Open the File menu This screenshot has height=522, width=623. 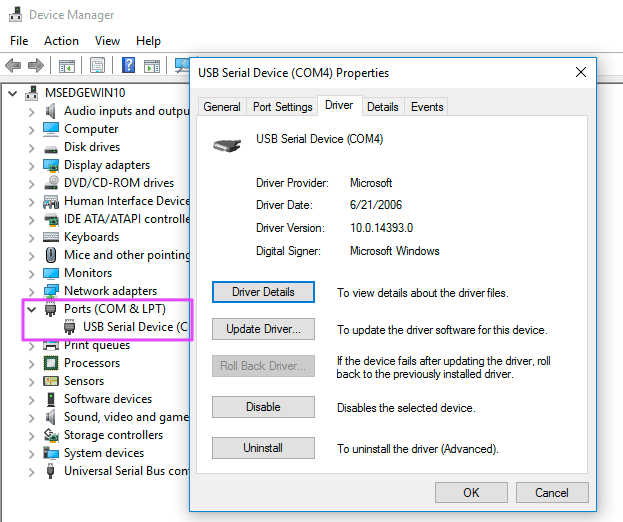[19, 41]
